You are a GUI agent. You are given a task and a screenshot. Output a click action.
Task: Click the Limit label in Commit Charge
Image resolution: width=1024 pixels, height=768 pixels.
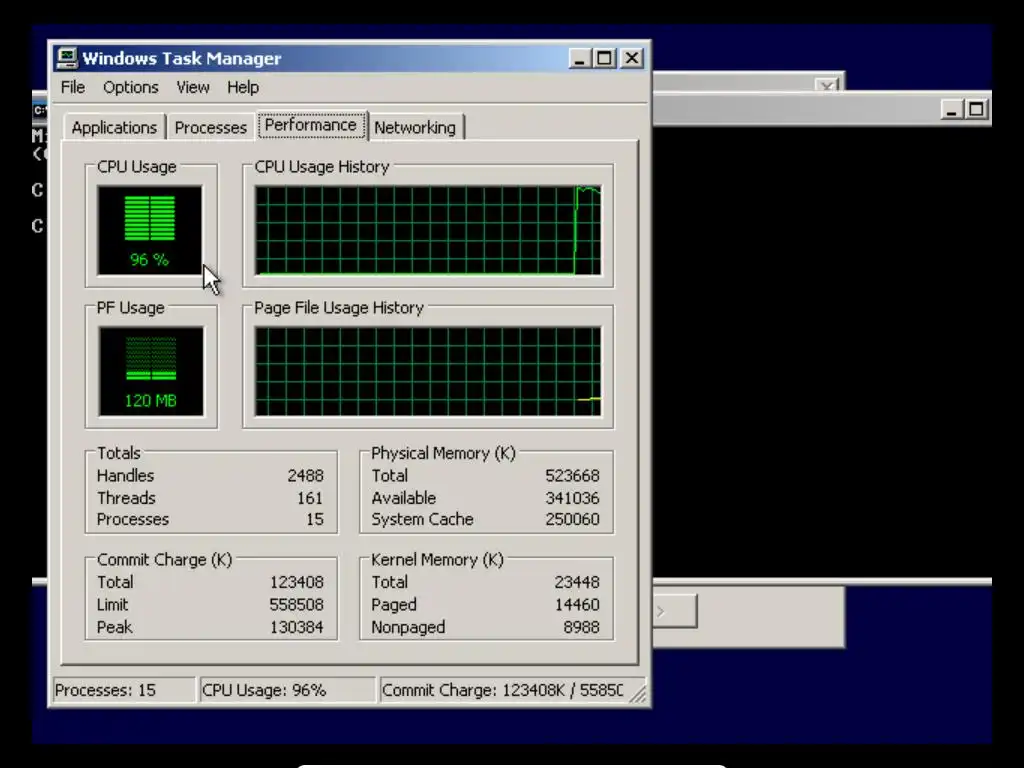(112, 605)
